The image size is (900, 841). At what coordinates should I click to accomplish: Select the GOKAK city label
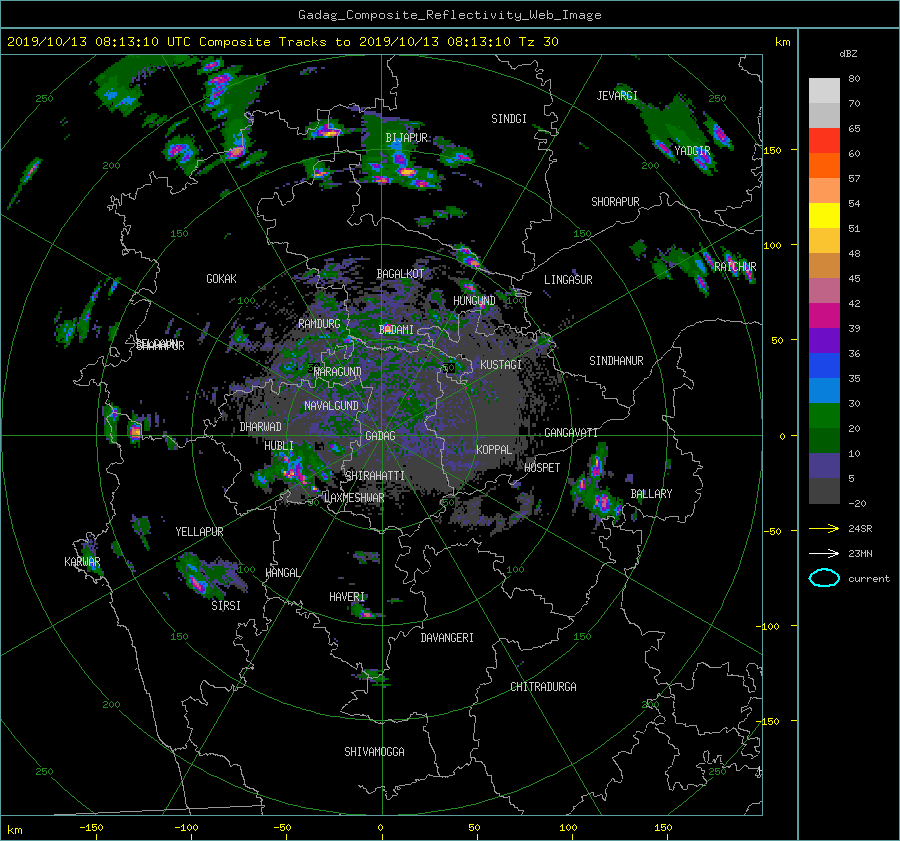pyautogui.click(x=221, y=278)
